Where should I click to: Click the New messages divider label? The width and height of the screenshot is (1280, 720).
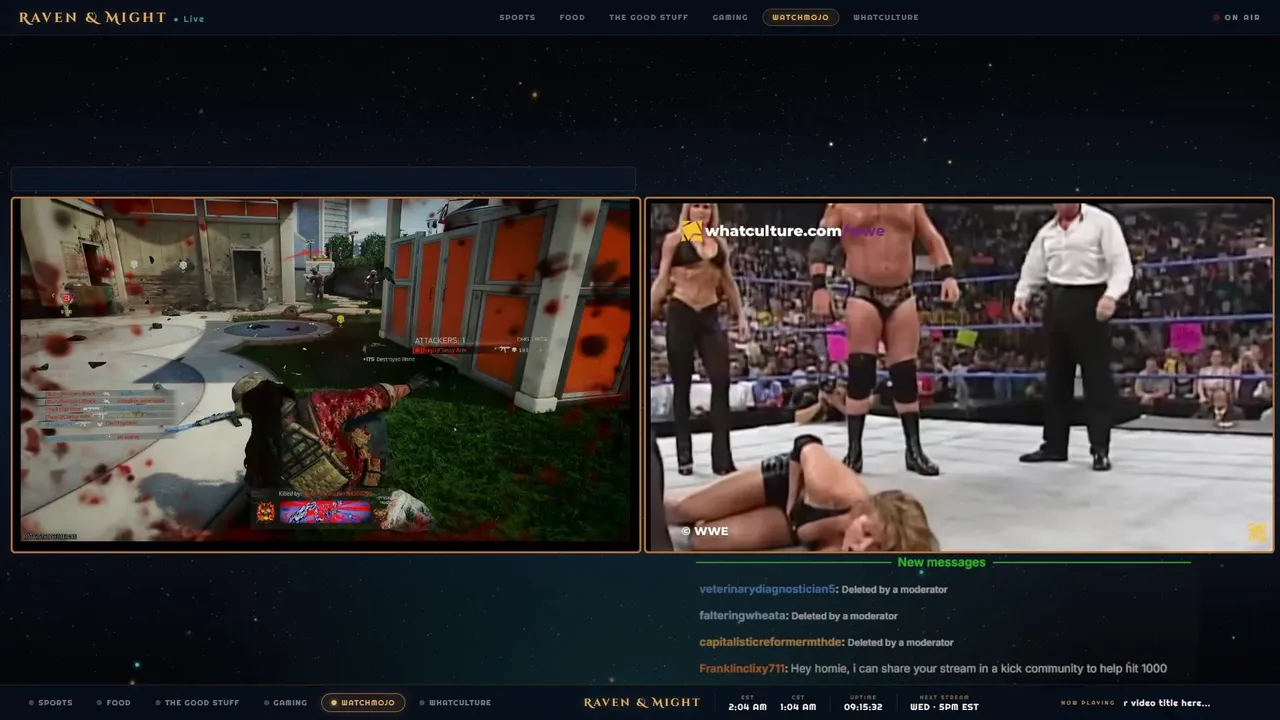point(941,562)
